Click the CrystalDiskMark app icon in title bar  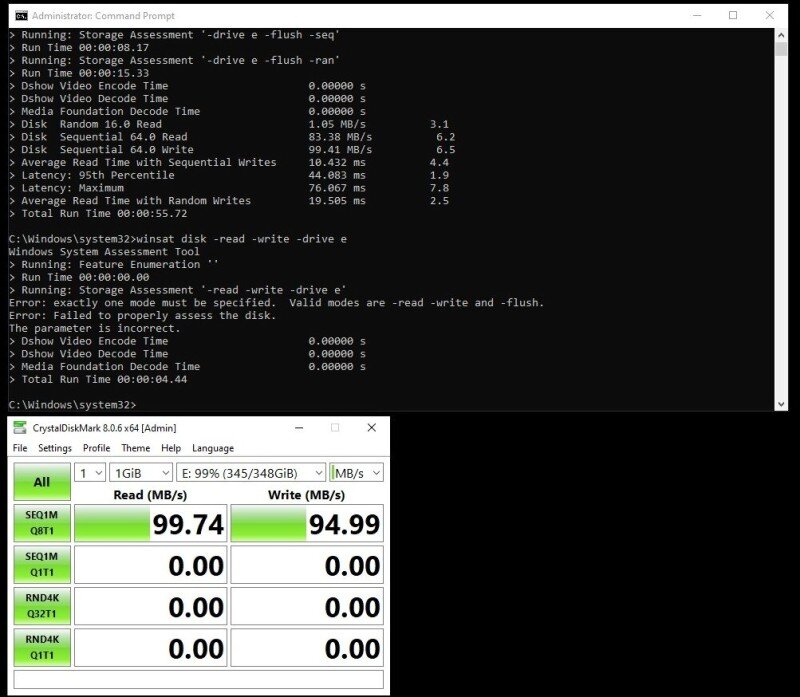tap(20, 428)
